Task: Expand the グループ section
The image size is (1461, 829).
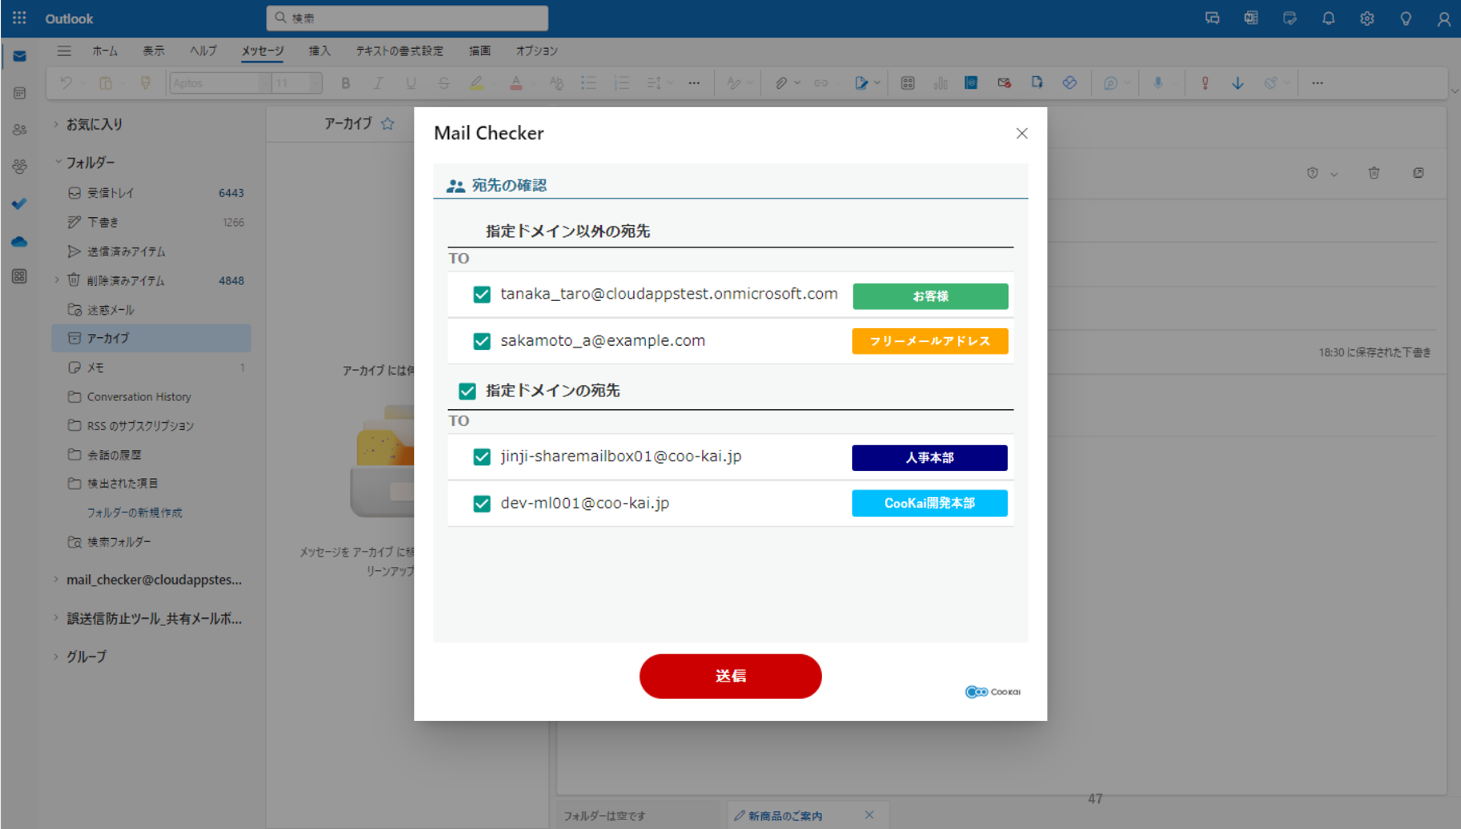Action: 56,657
